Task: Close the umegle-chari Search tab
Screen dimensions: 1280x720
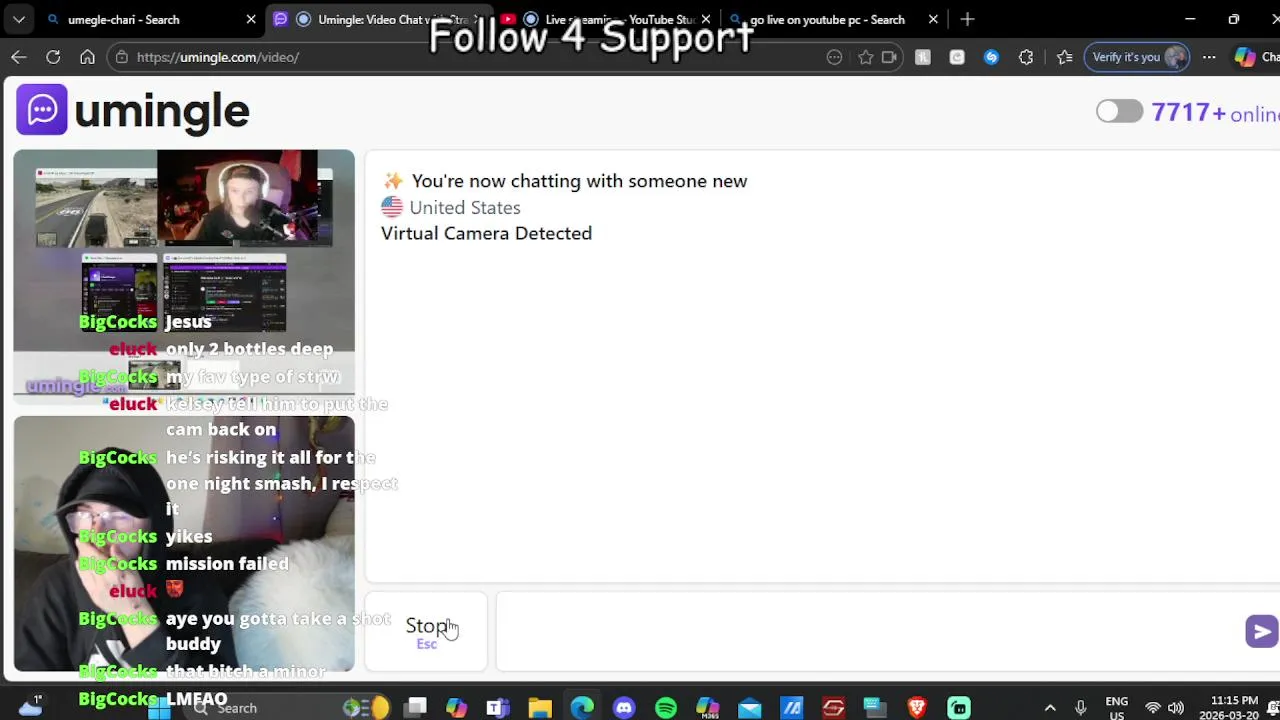Action: pos(252,19)
